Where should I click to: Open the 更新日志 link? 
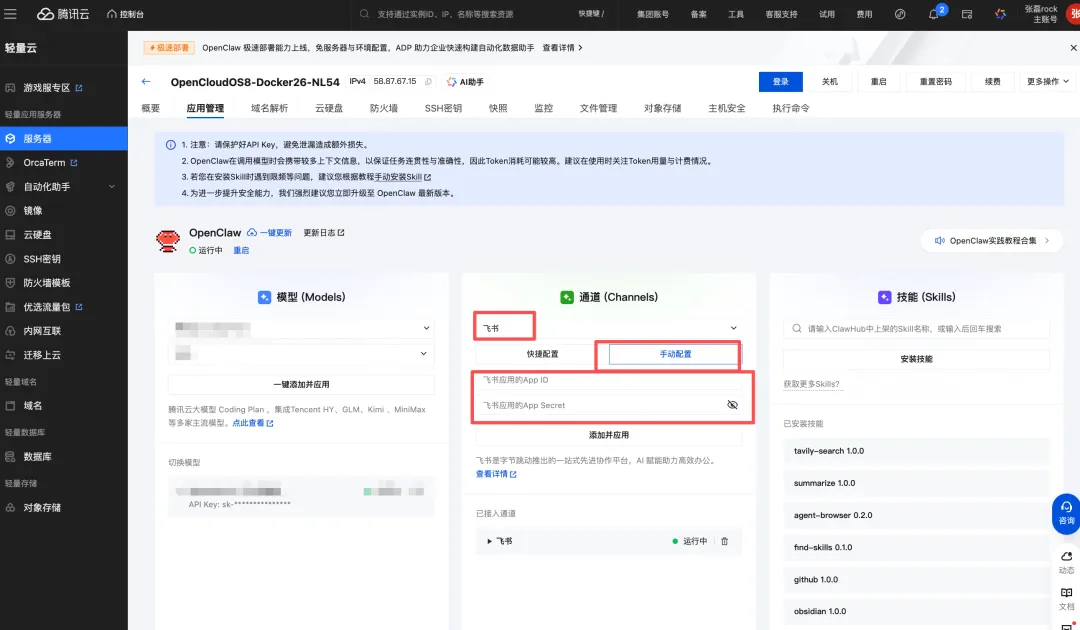pyautogui.click(x=324, y=233)
